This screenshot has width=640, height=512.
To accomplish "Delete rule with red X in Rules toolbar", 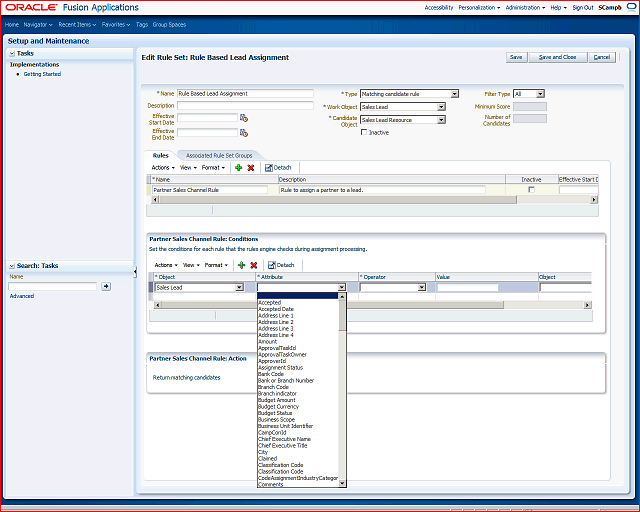I will [x=251, y=167].
